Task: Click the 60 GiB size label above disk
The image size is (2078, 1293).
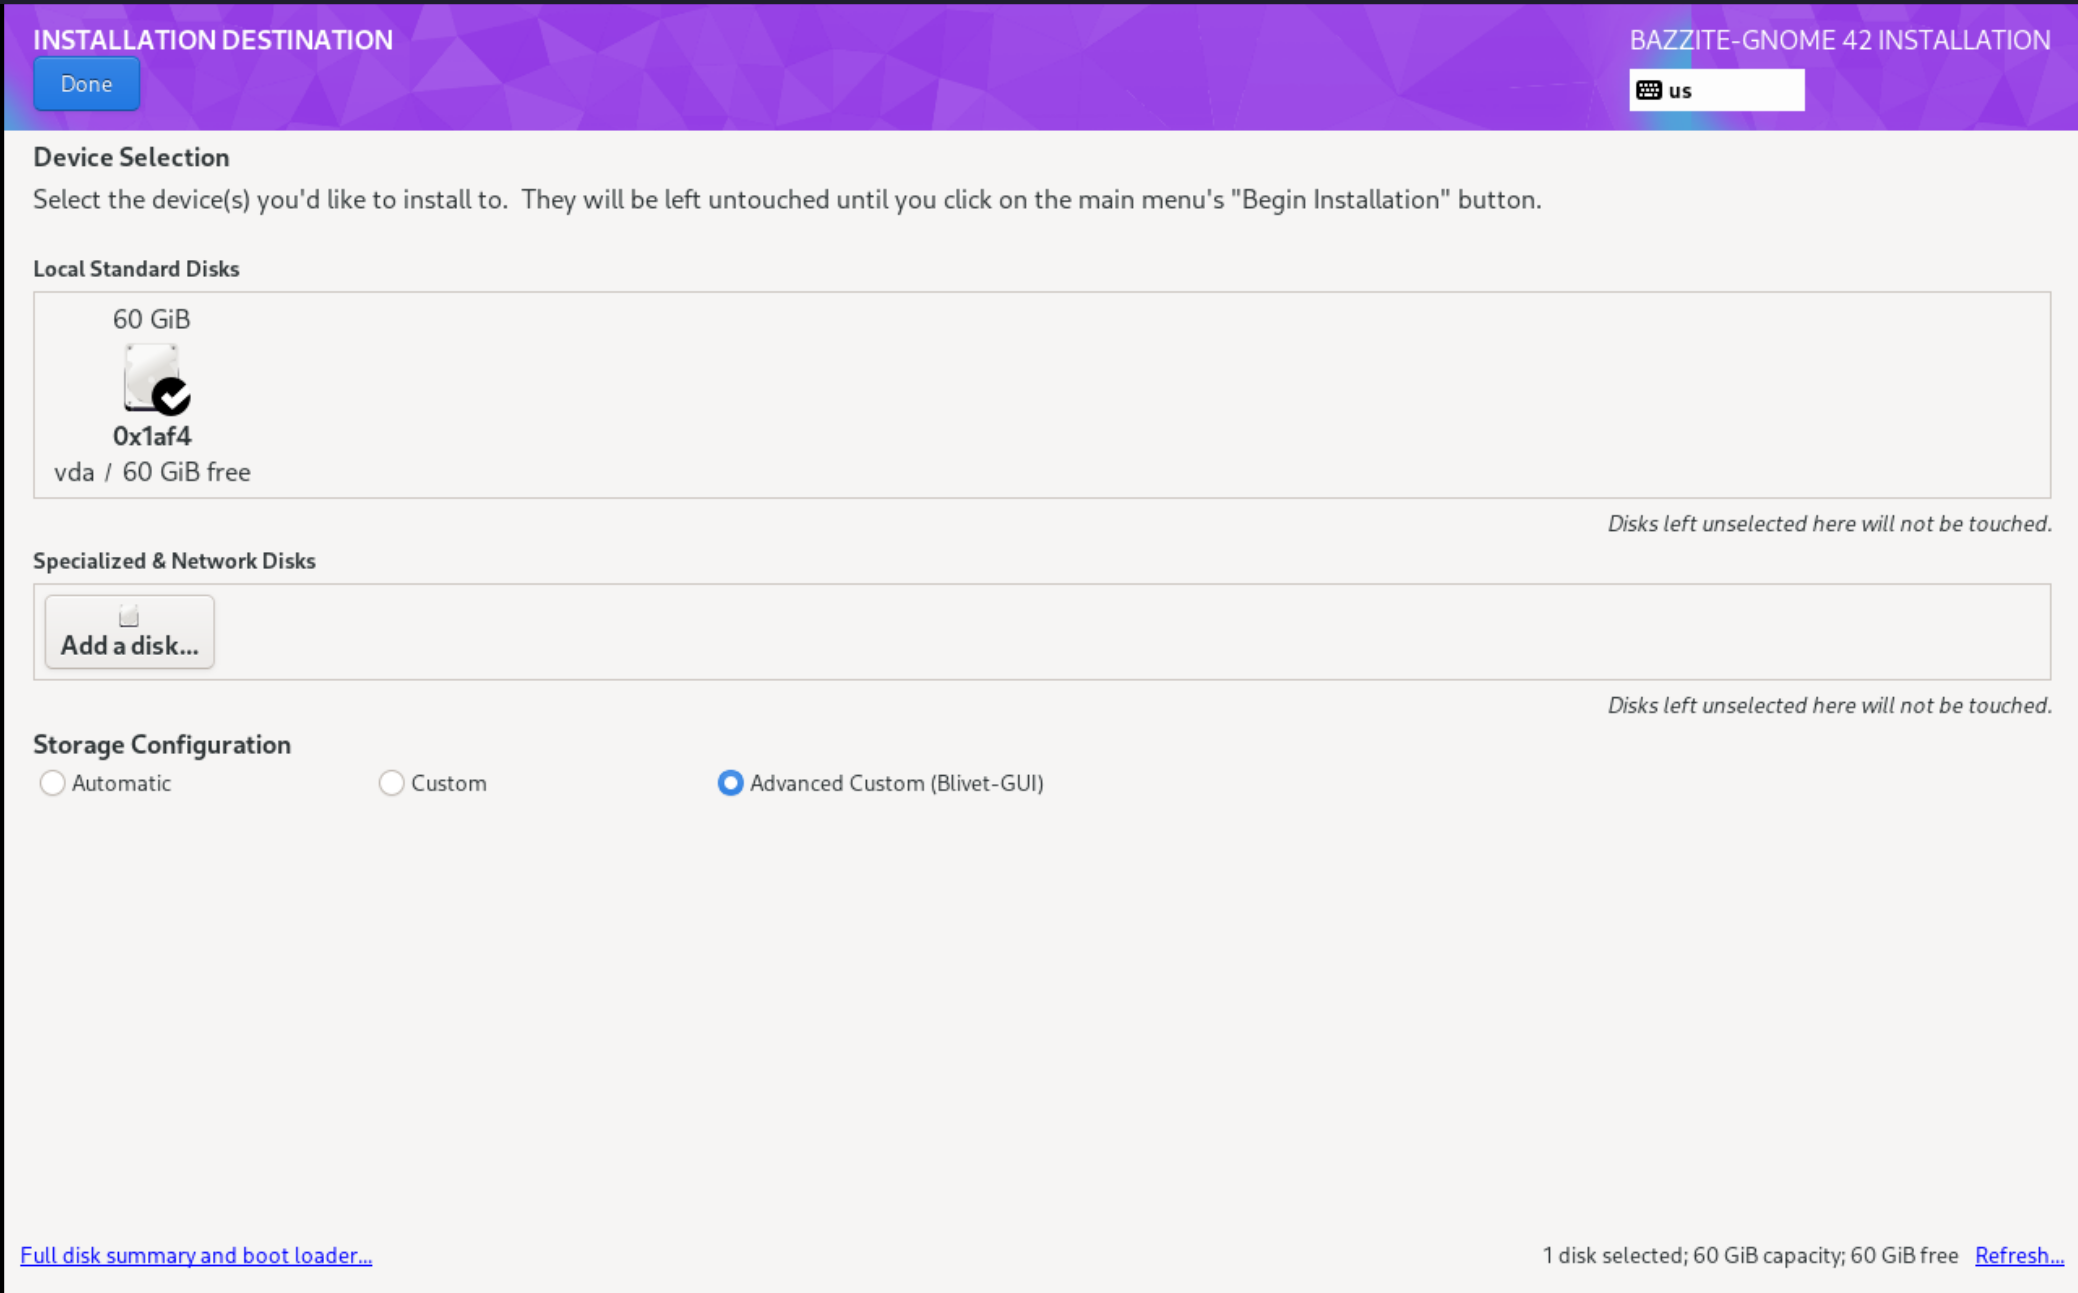Action: (x=151, y=319)
